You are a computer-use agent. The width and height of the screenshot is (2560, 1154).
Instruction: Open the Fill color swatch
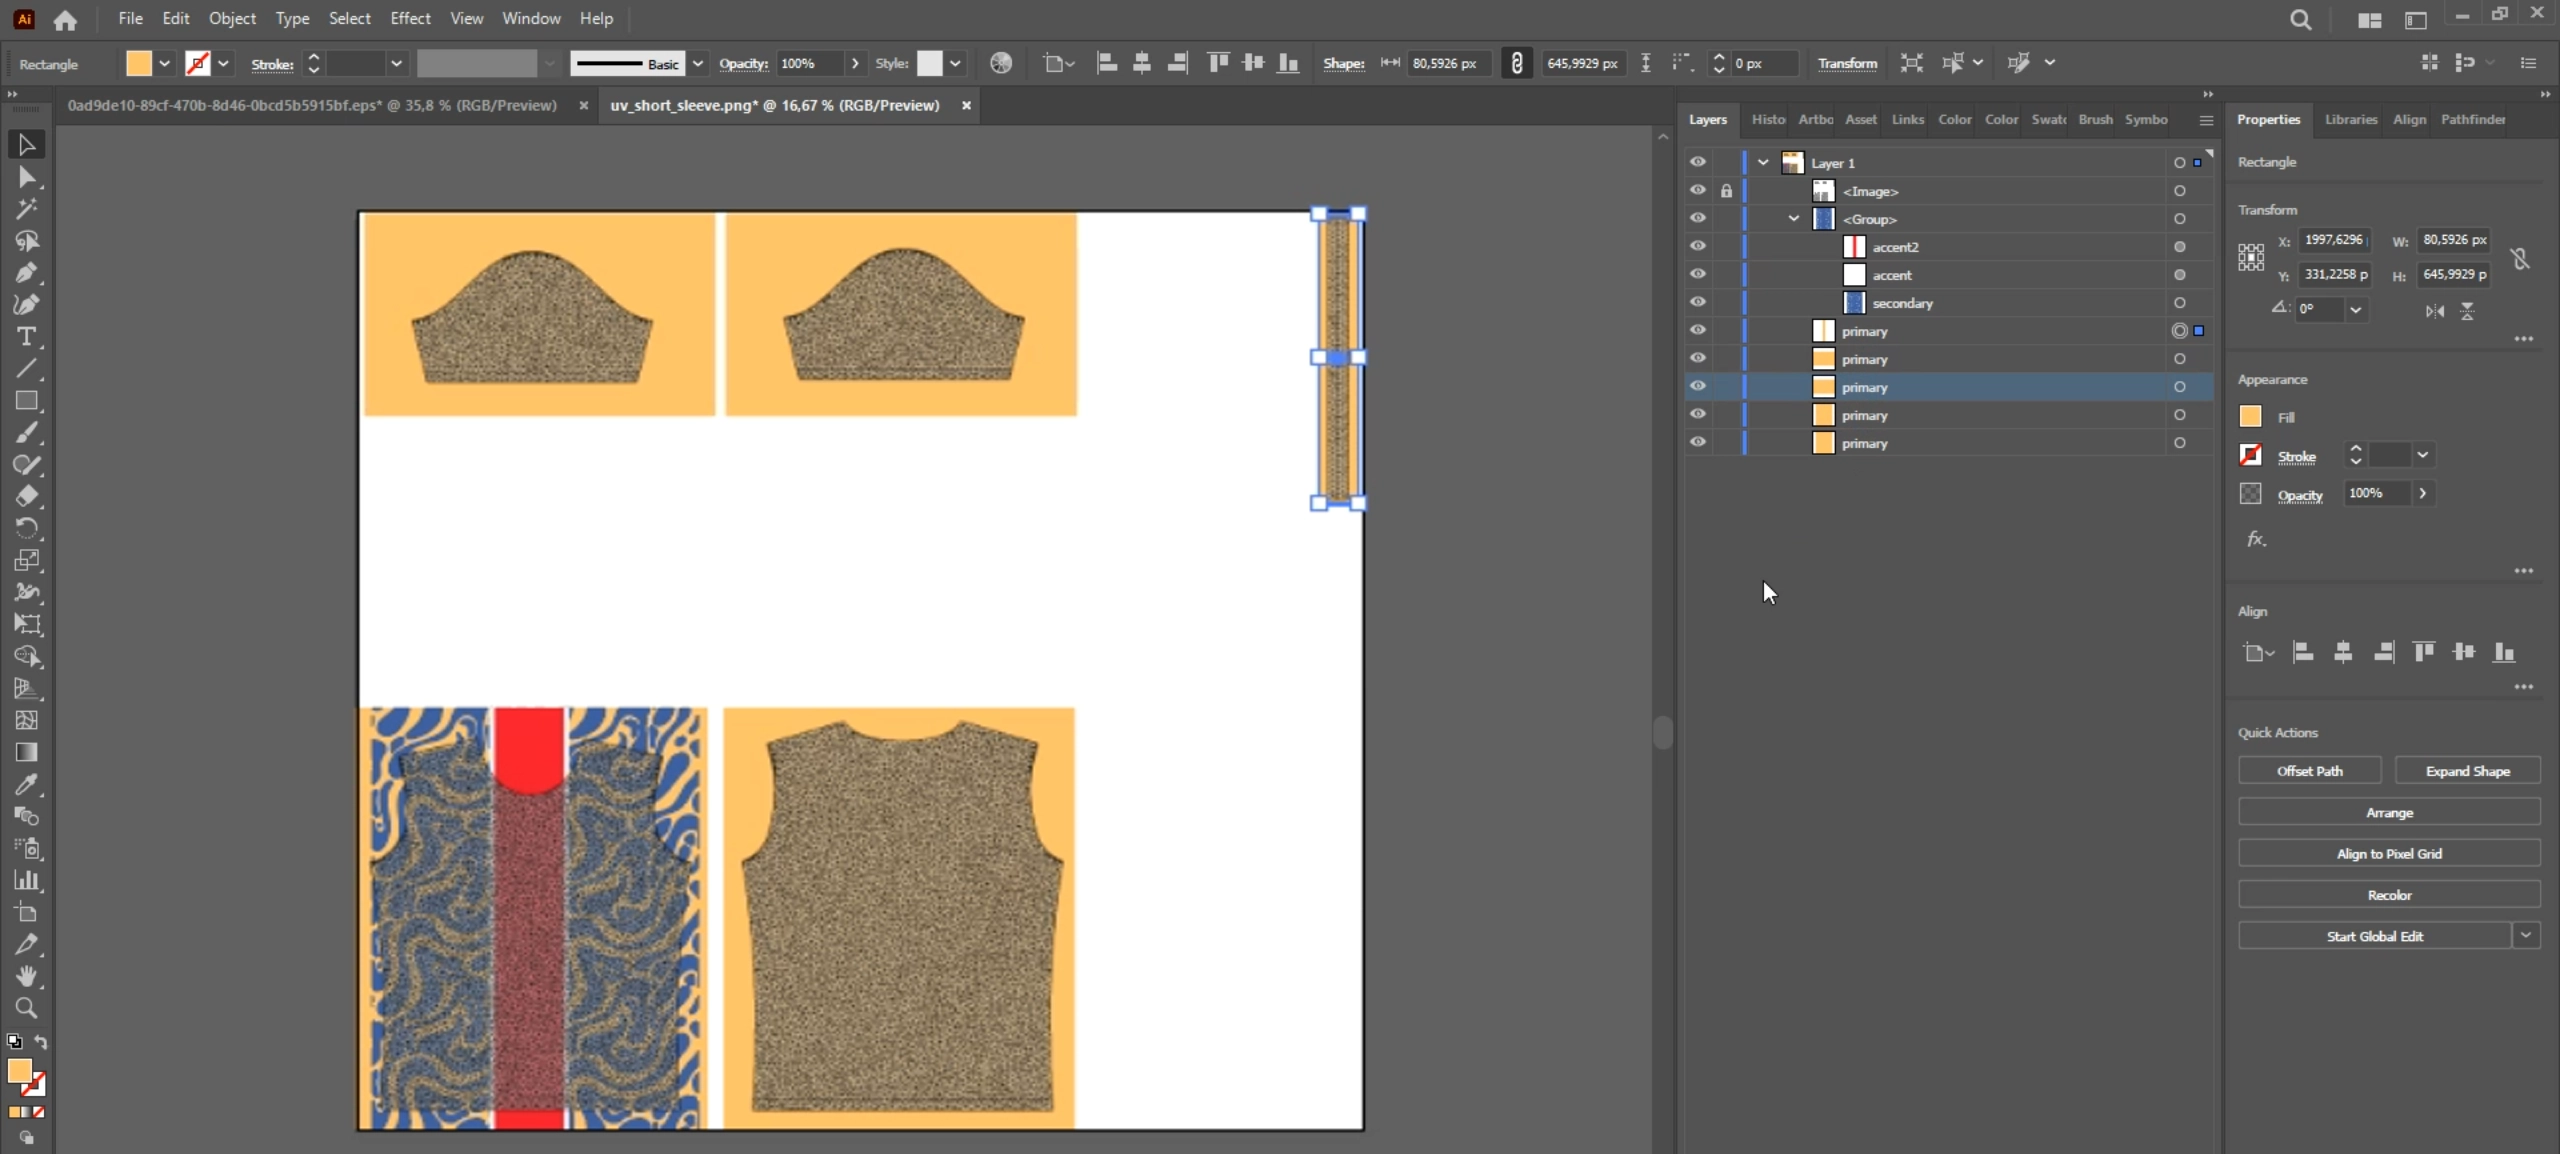(x=2250, y=417)
